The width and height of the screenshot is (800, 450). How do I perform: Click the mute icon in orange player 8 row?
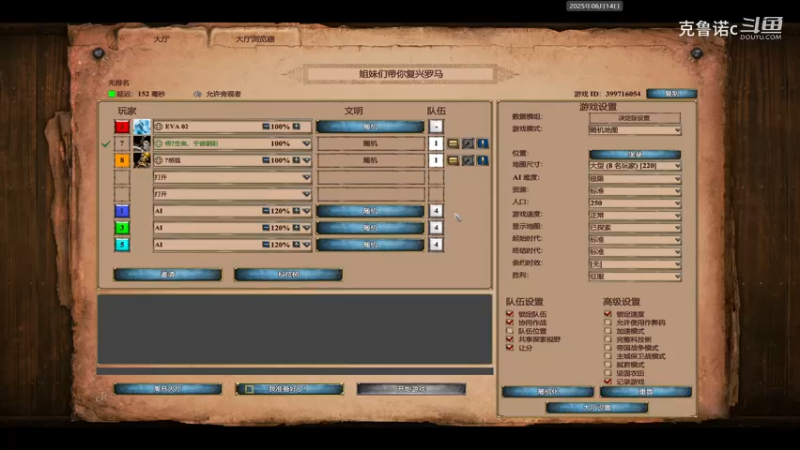click(x=468, y=160)
